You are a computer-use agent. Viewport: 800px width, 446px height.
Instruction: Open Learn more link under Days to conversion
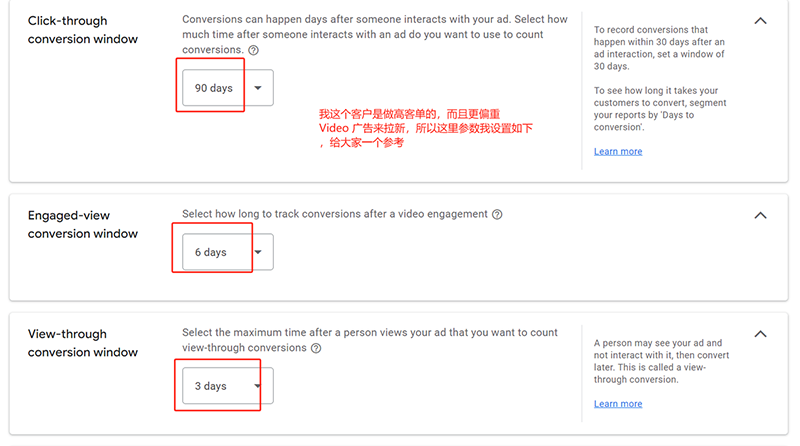[x=617, y=151]
